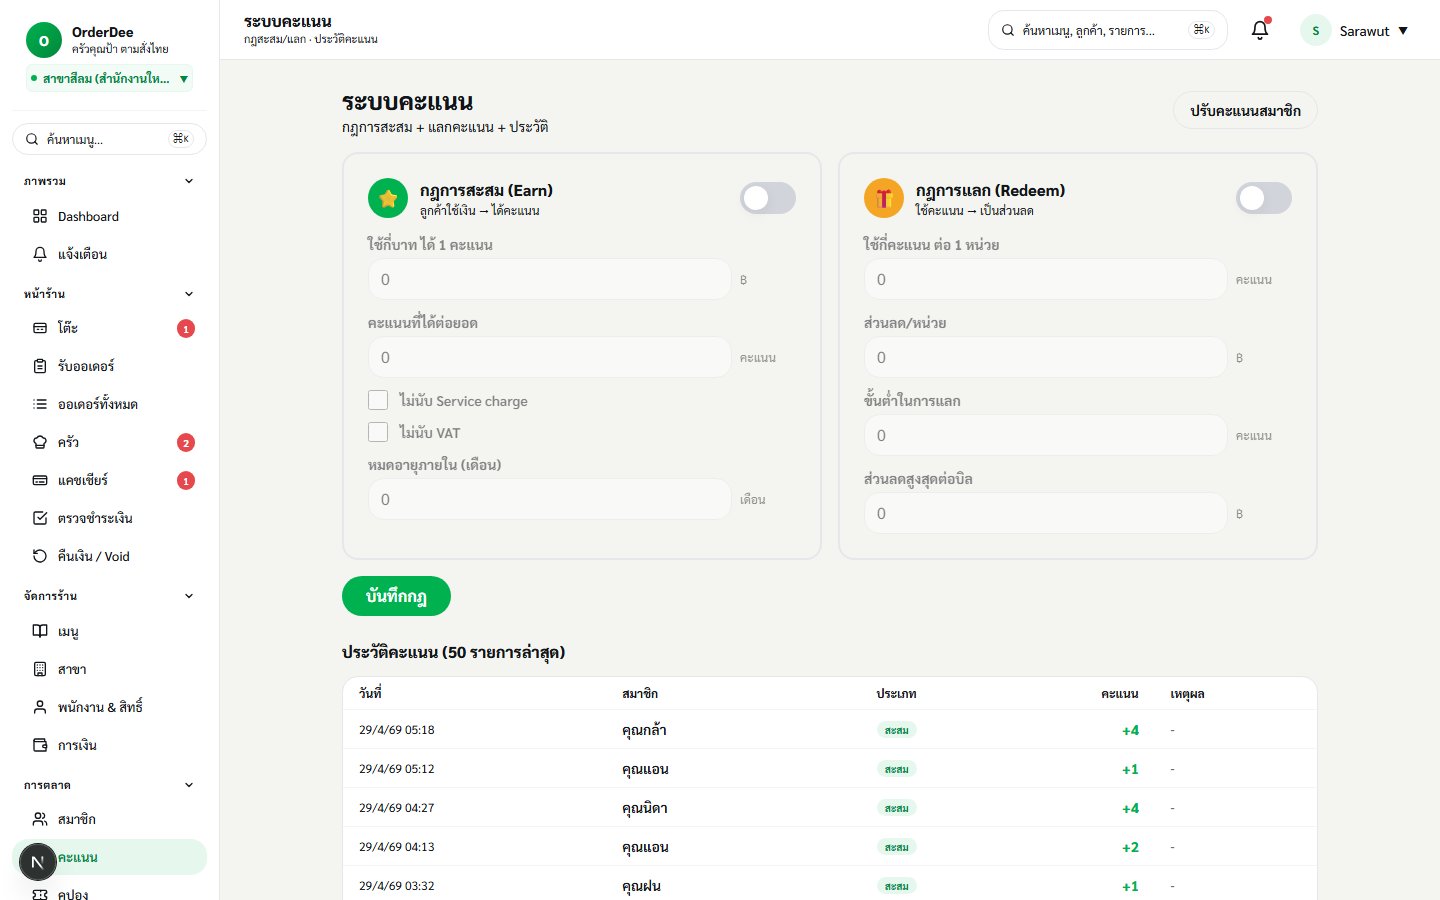
Task: Click the คูปอง ticket icon
Action: pos(40,894)
